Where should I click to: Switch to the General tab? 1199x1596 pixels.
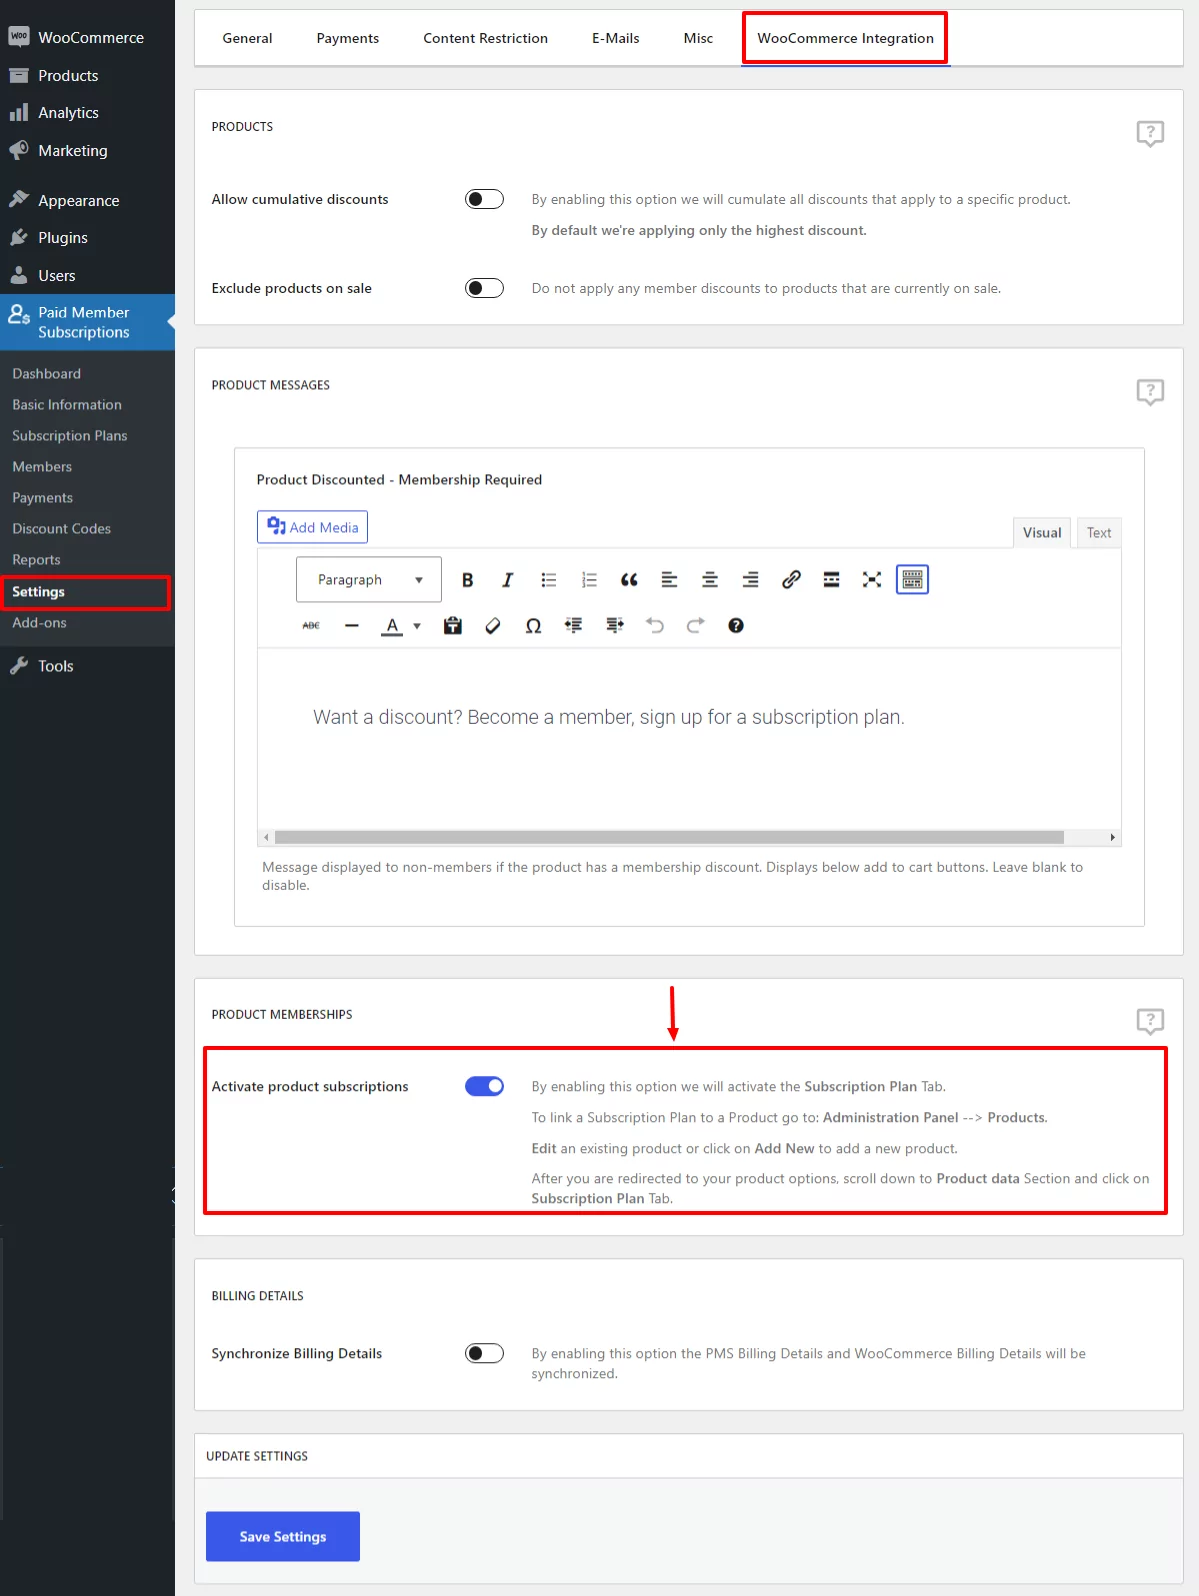[x=247, y=38]
